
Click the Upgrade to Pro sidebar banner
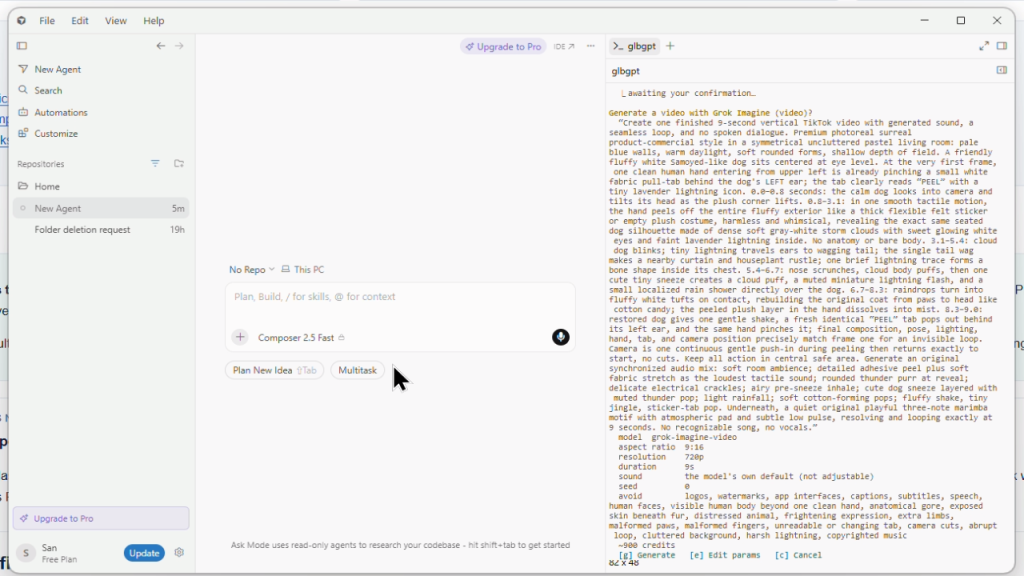(x=101, y=519)
